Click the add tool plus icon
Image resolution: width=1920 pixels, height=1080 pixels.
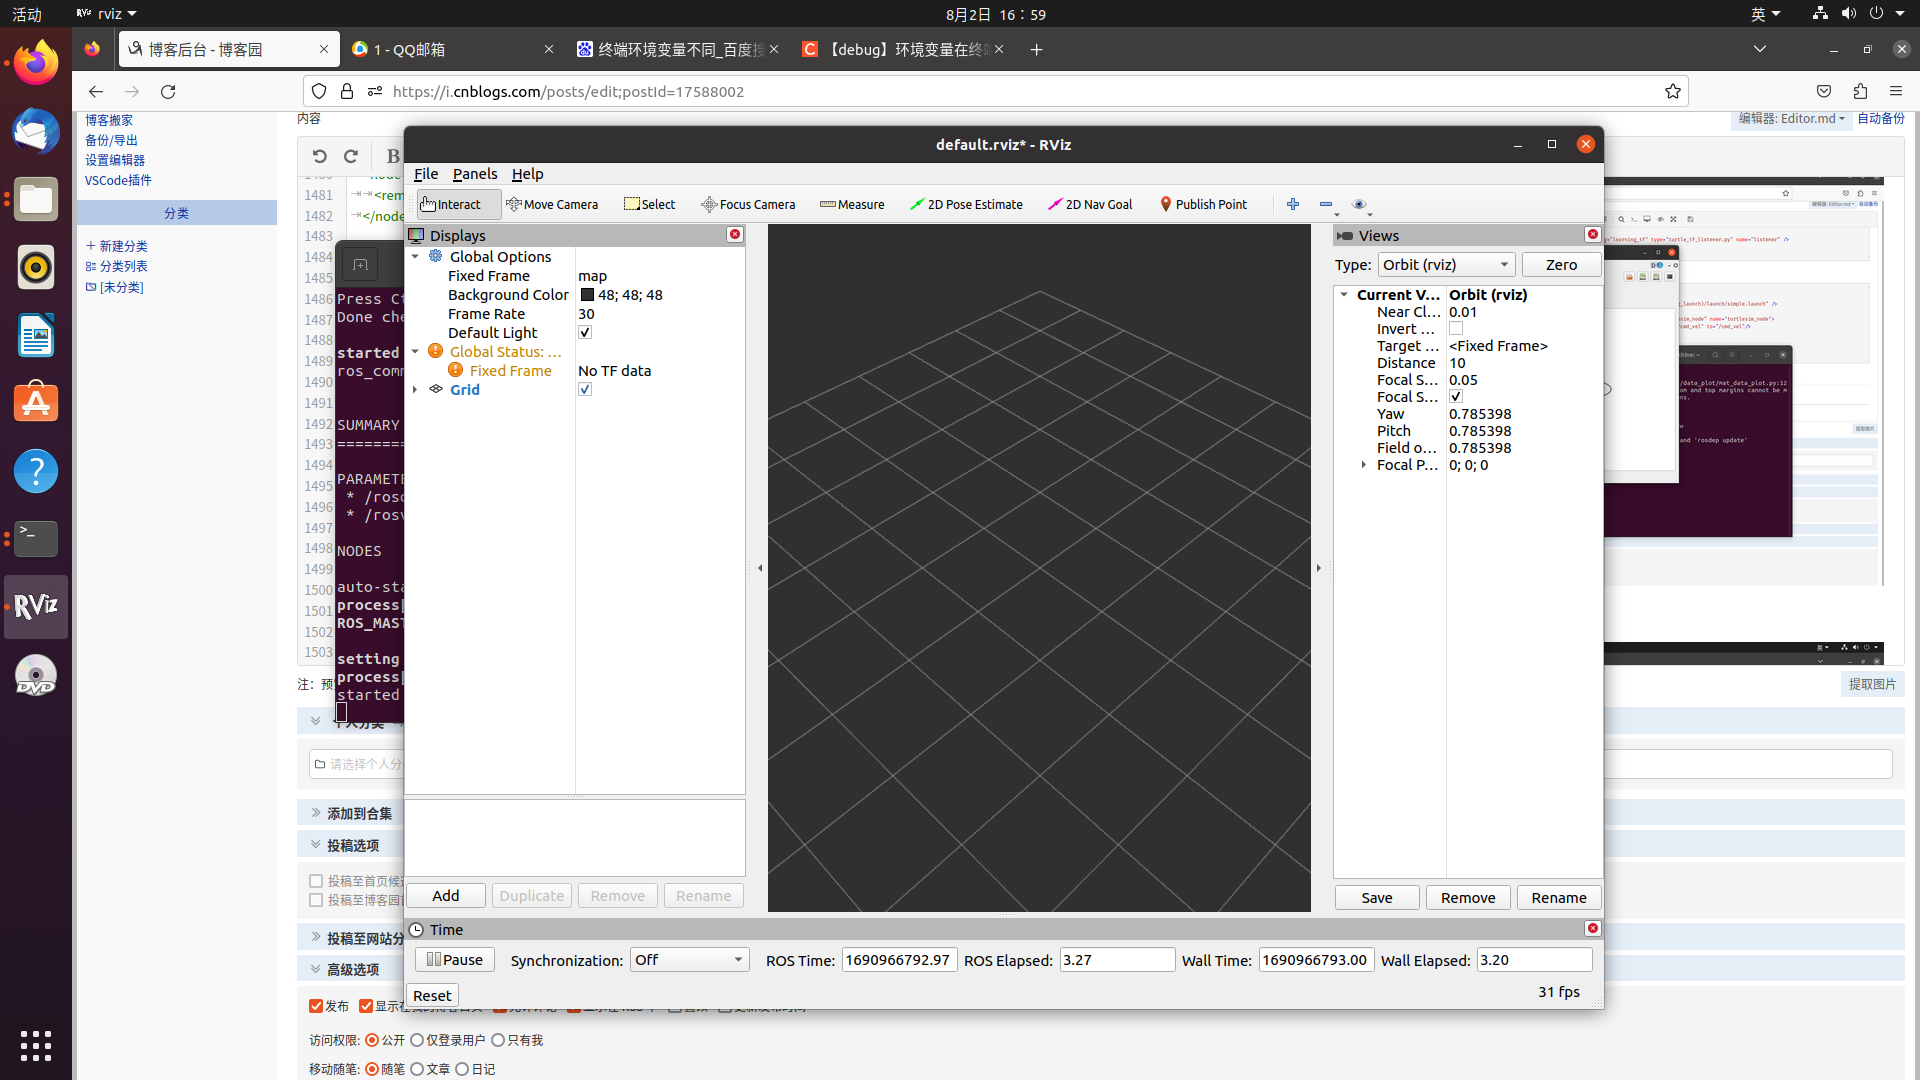(1293, 204)
